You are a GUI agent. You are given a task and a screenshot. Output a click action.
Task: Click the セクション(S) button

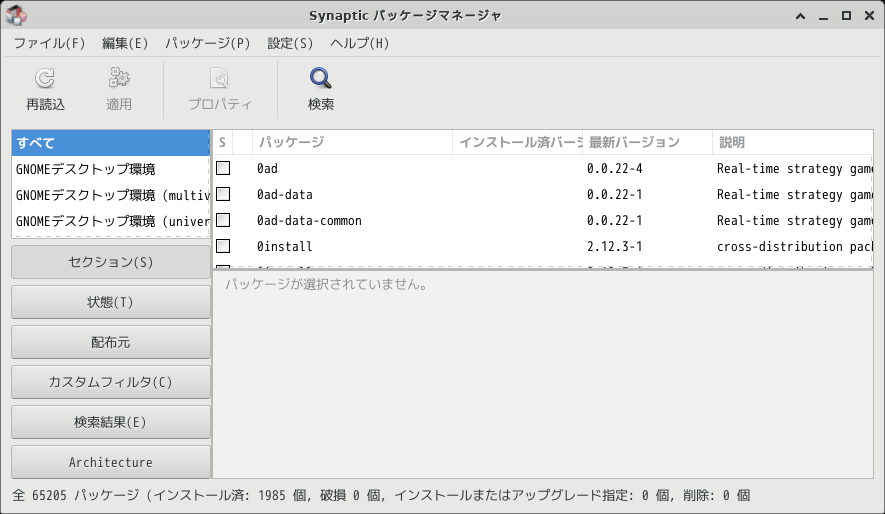(111, 262)
